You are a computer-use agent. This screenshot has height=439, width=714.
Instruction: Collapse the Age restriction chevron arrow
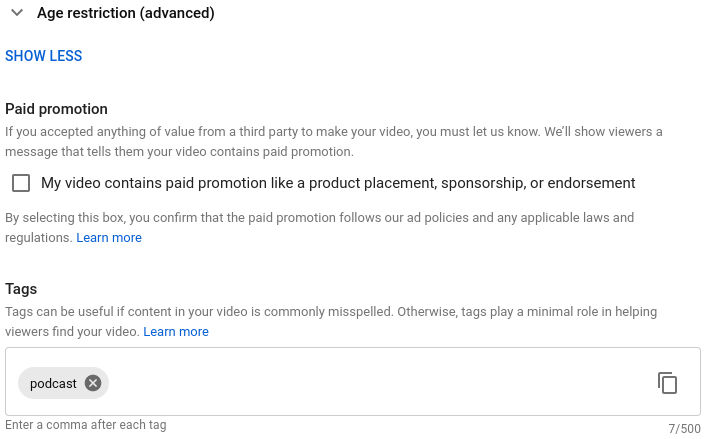click(17, 13)
